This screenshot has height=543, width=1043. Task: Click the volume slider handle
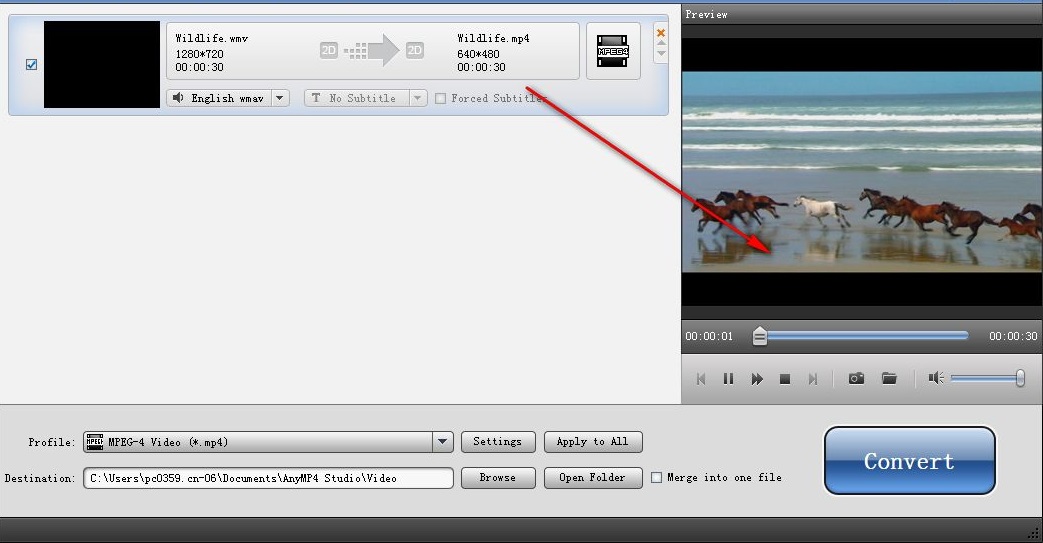coord(1020,379)
